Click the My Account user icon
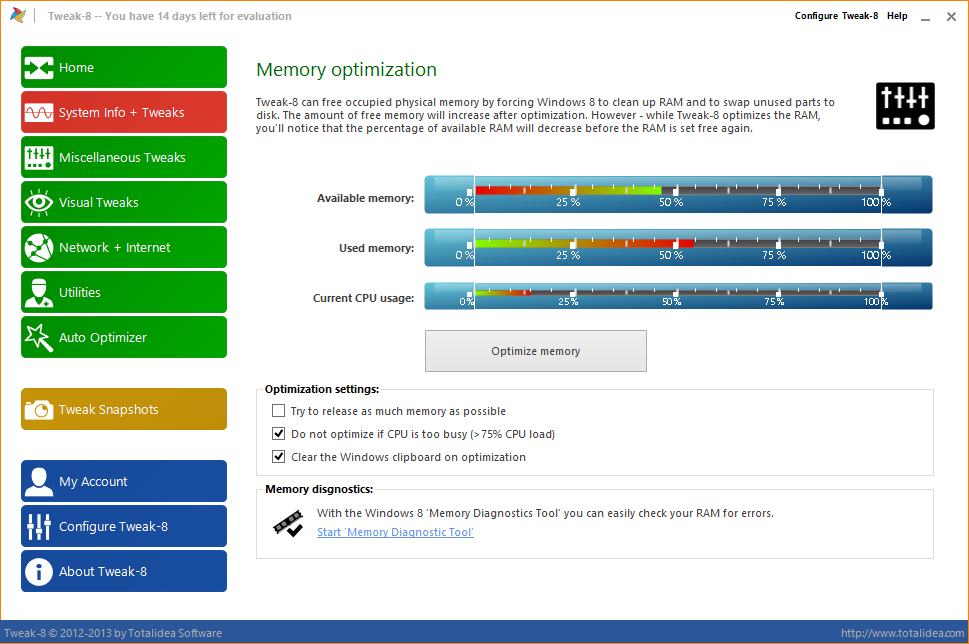This screenshot has width=969, height=644. (x=39, y=481)
